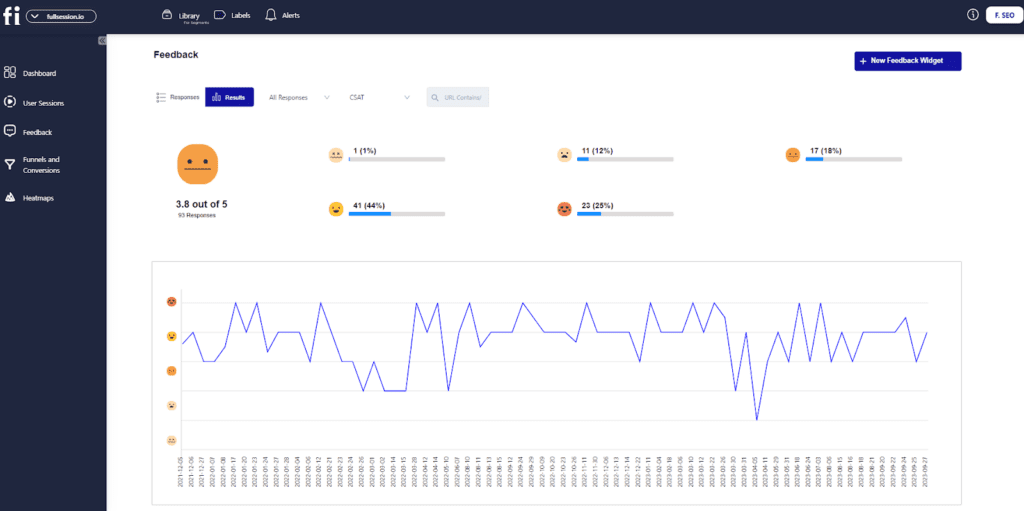Switch to the Responses view

click(178, 97)
